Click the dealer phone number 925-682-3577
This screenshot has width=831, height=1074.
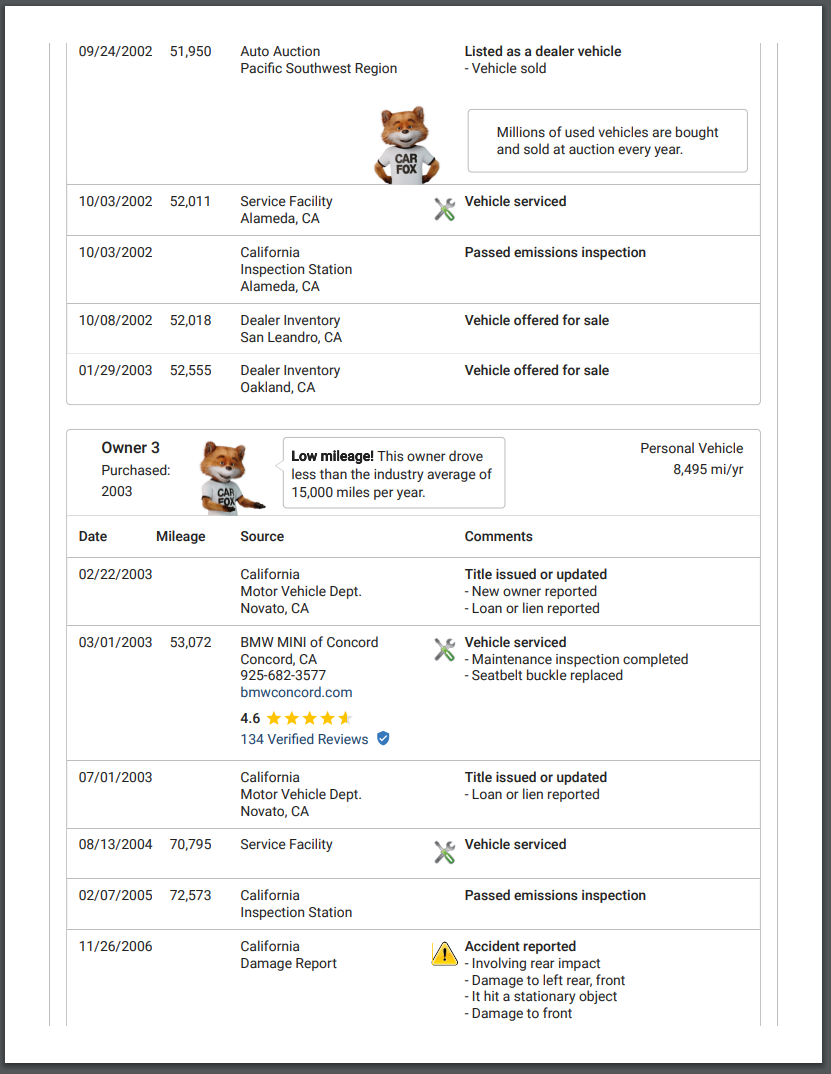pos(283,676)
